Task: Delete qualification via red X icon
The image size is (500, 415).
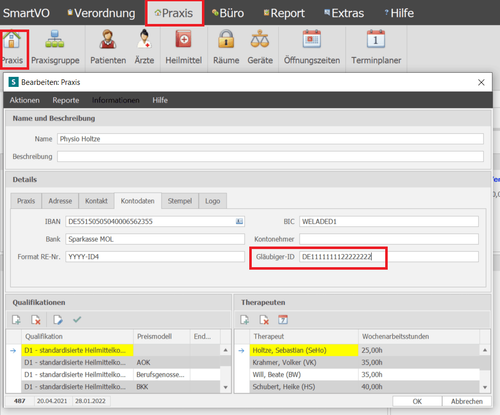Action: pos(36,320)
